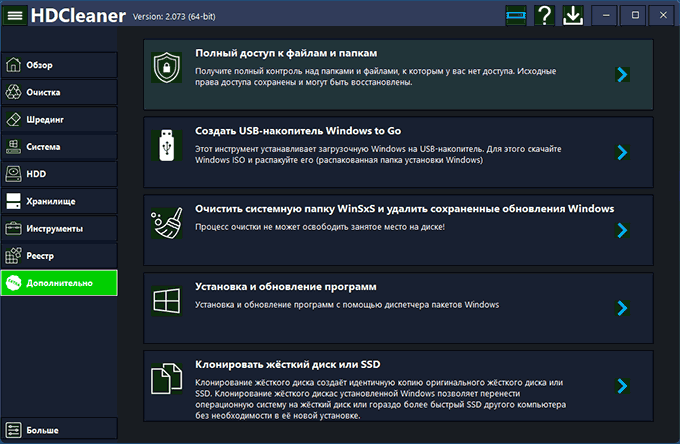The height and width of the screenshot is (444, 680).
Task: Click the download update icon in title bar
Action: pyautogui.click(x=573, y=15)
